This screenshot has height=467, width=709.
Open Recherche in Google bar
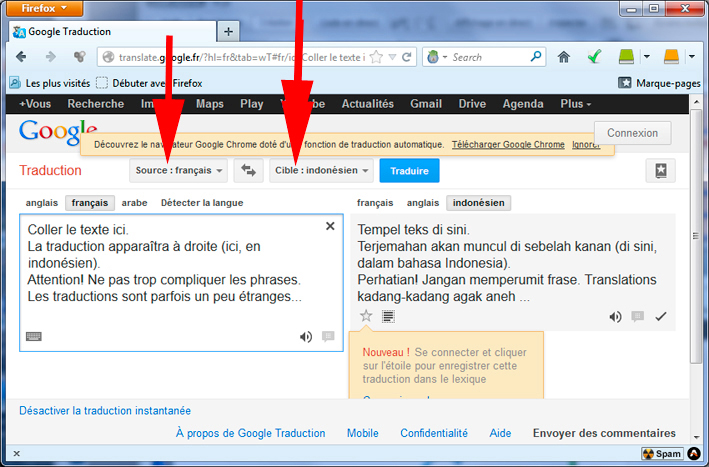(x=95, y=104)
